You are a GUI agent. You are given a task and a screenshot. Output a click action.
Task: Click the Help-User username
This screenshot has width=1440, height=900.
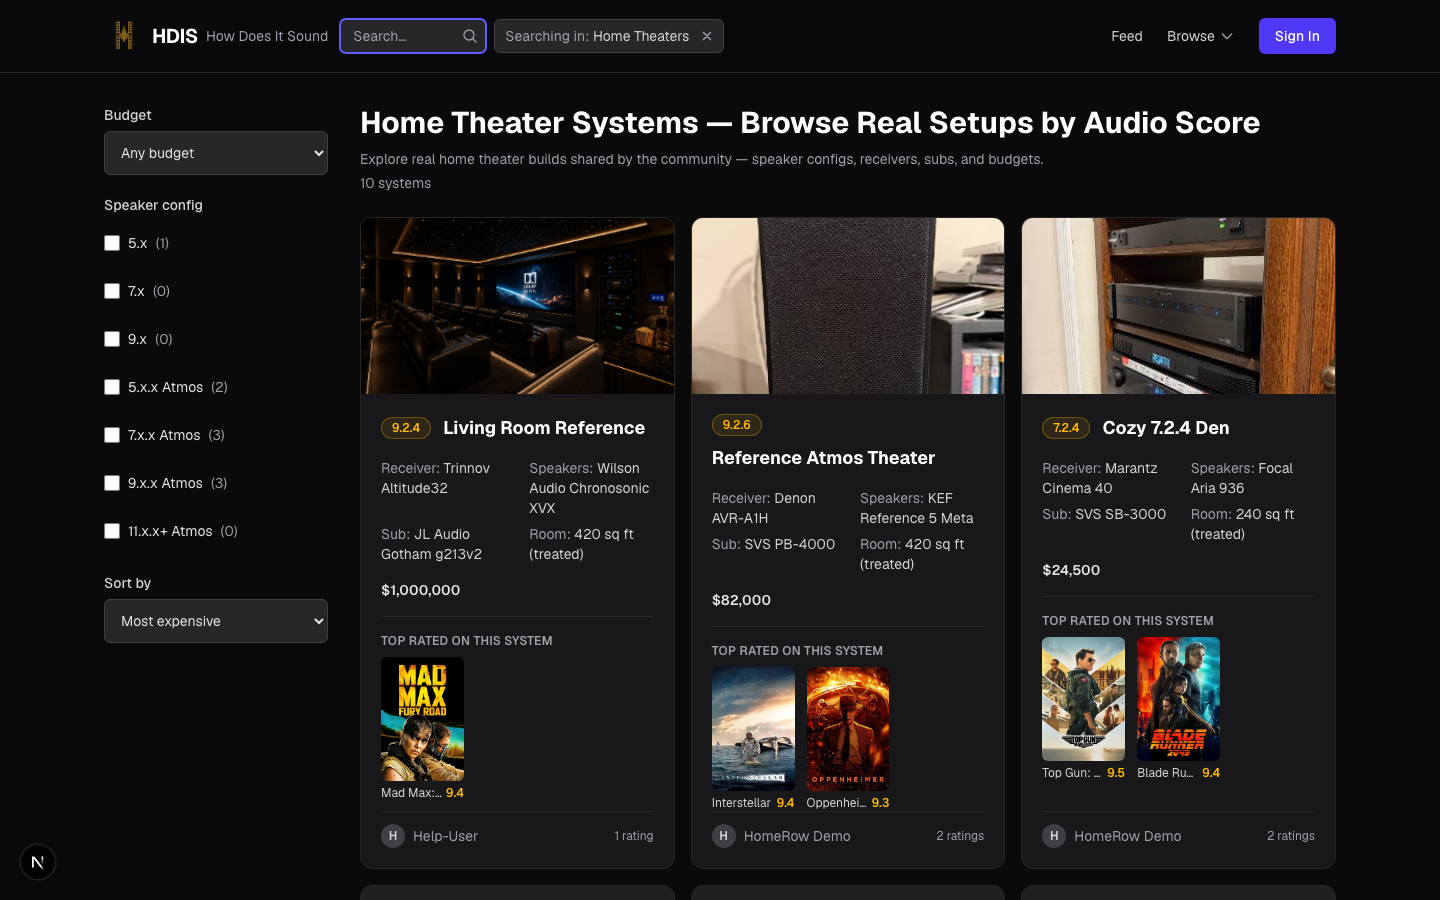click(x=445, y=836)
